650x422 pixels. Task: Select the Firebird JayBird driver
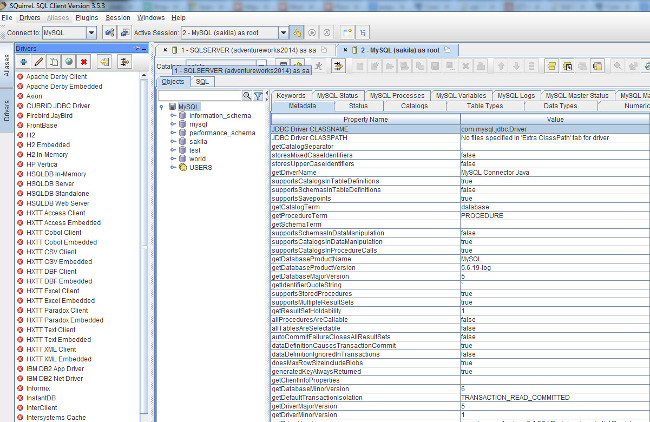pos(49,116)
